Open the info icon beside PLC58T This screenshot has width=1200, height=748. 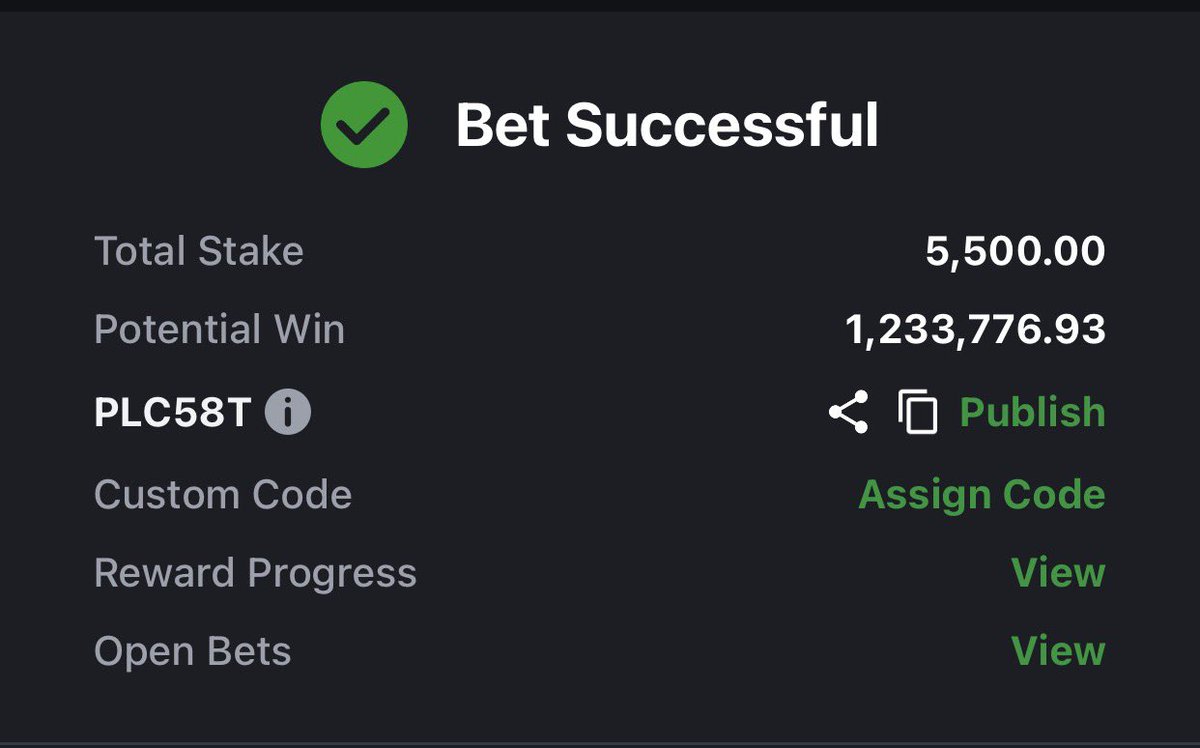(288, 412)
